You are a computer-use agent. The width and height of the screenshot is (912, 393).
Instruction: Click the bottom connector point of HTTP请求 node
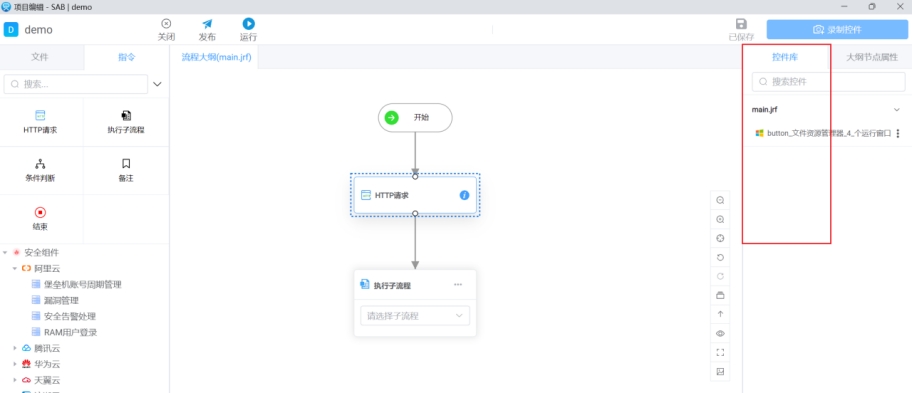[415, 214]
